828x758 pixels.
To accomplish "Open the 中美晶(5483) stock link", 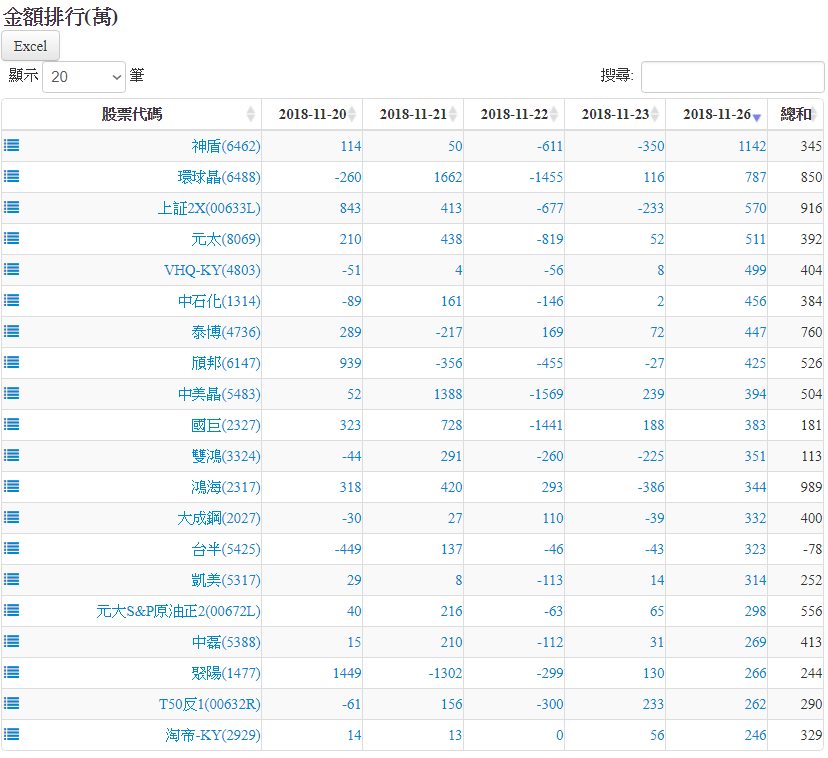I will pyautogui.click(x=219, y=394).
